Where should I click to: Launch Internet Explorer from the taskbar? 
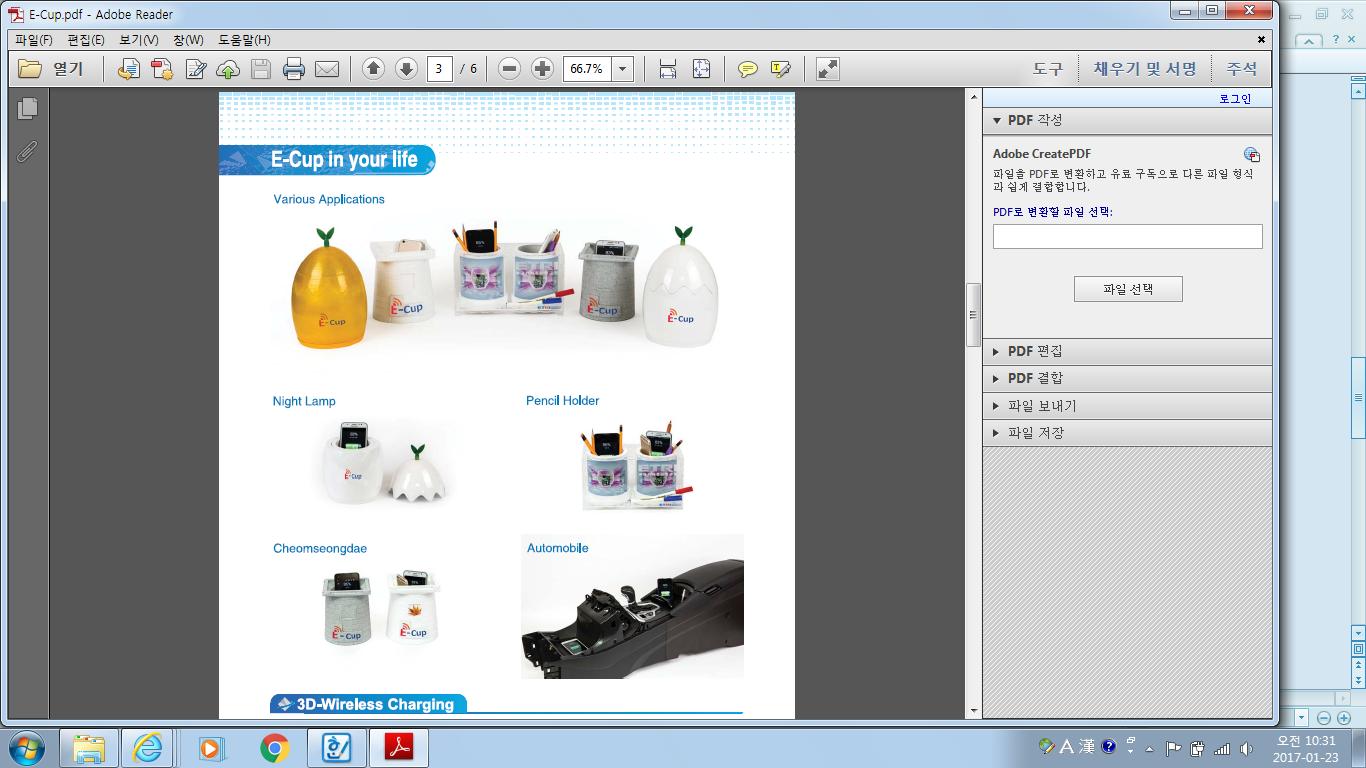point(147,747)
